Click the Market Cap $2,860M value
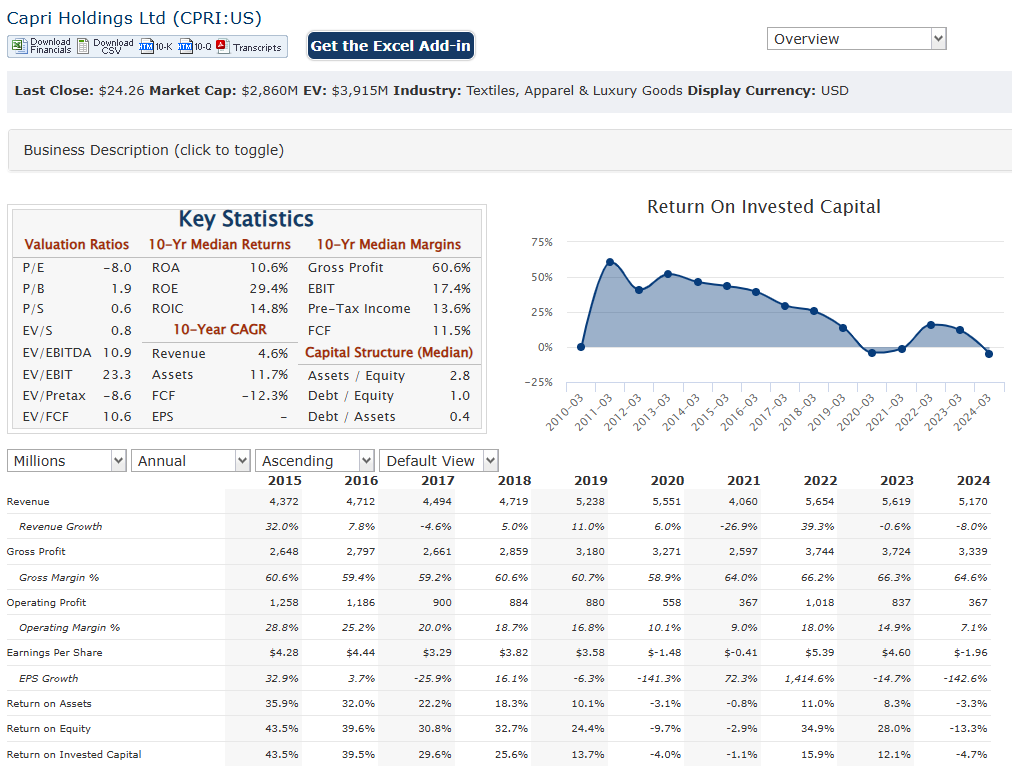 click(270, 91)
